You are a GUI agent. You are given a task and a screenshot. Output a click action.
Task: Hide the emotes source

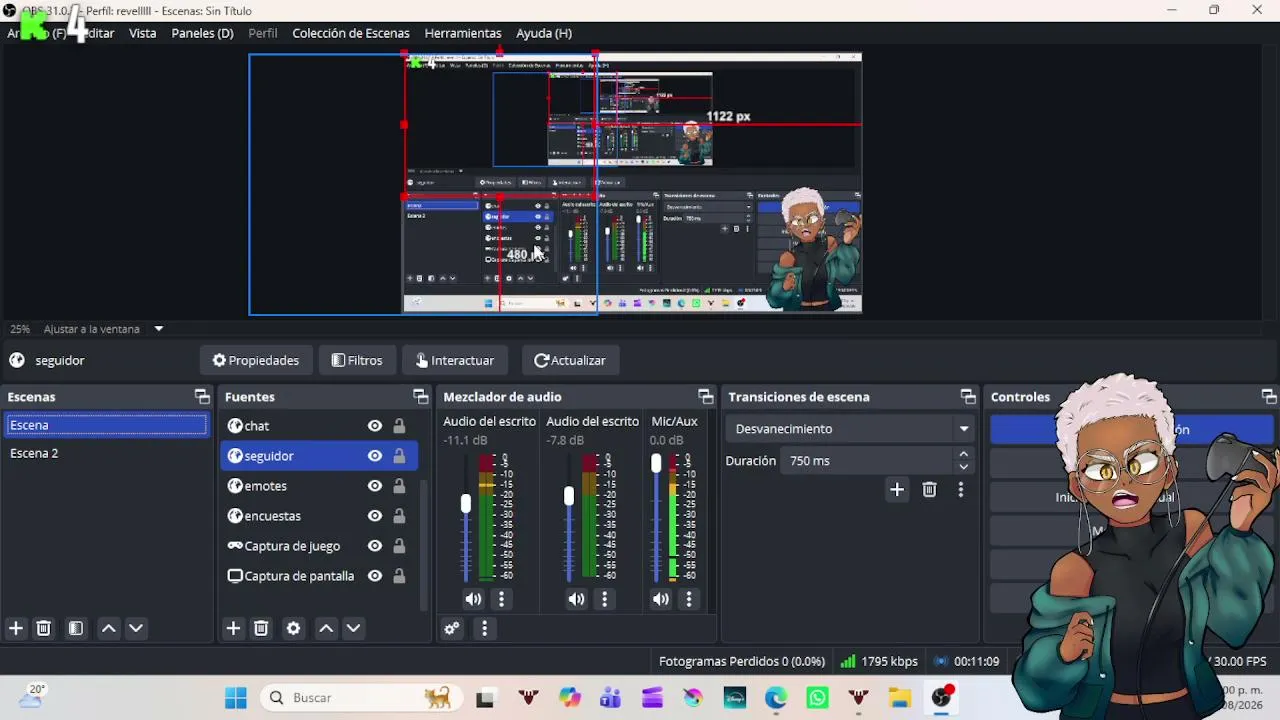coord(375,486)
